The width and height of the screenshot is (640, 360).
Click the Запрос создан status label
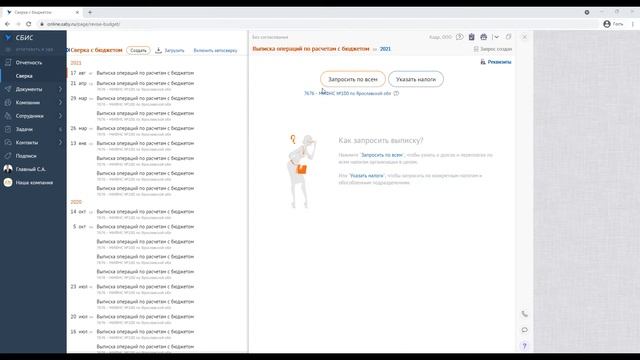[496, 49]
